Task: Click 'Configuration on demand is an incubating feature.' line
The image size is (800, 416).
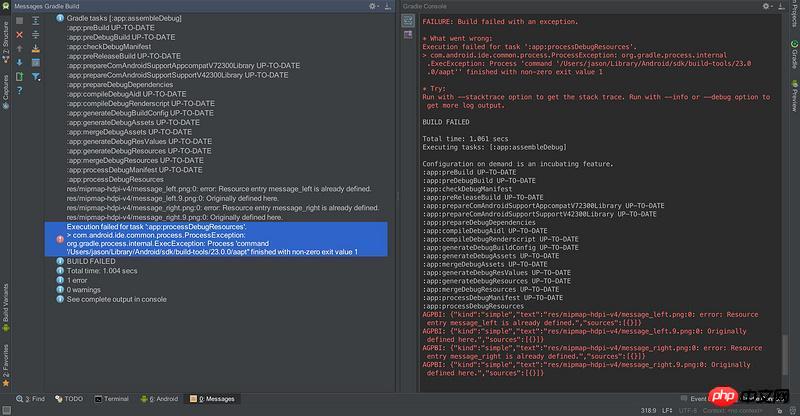Action: click(x=518, y=164)
